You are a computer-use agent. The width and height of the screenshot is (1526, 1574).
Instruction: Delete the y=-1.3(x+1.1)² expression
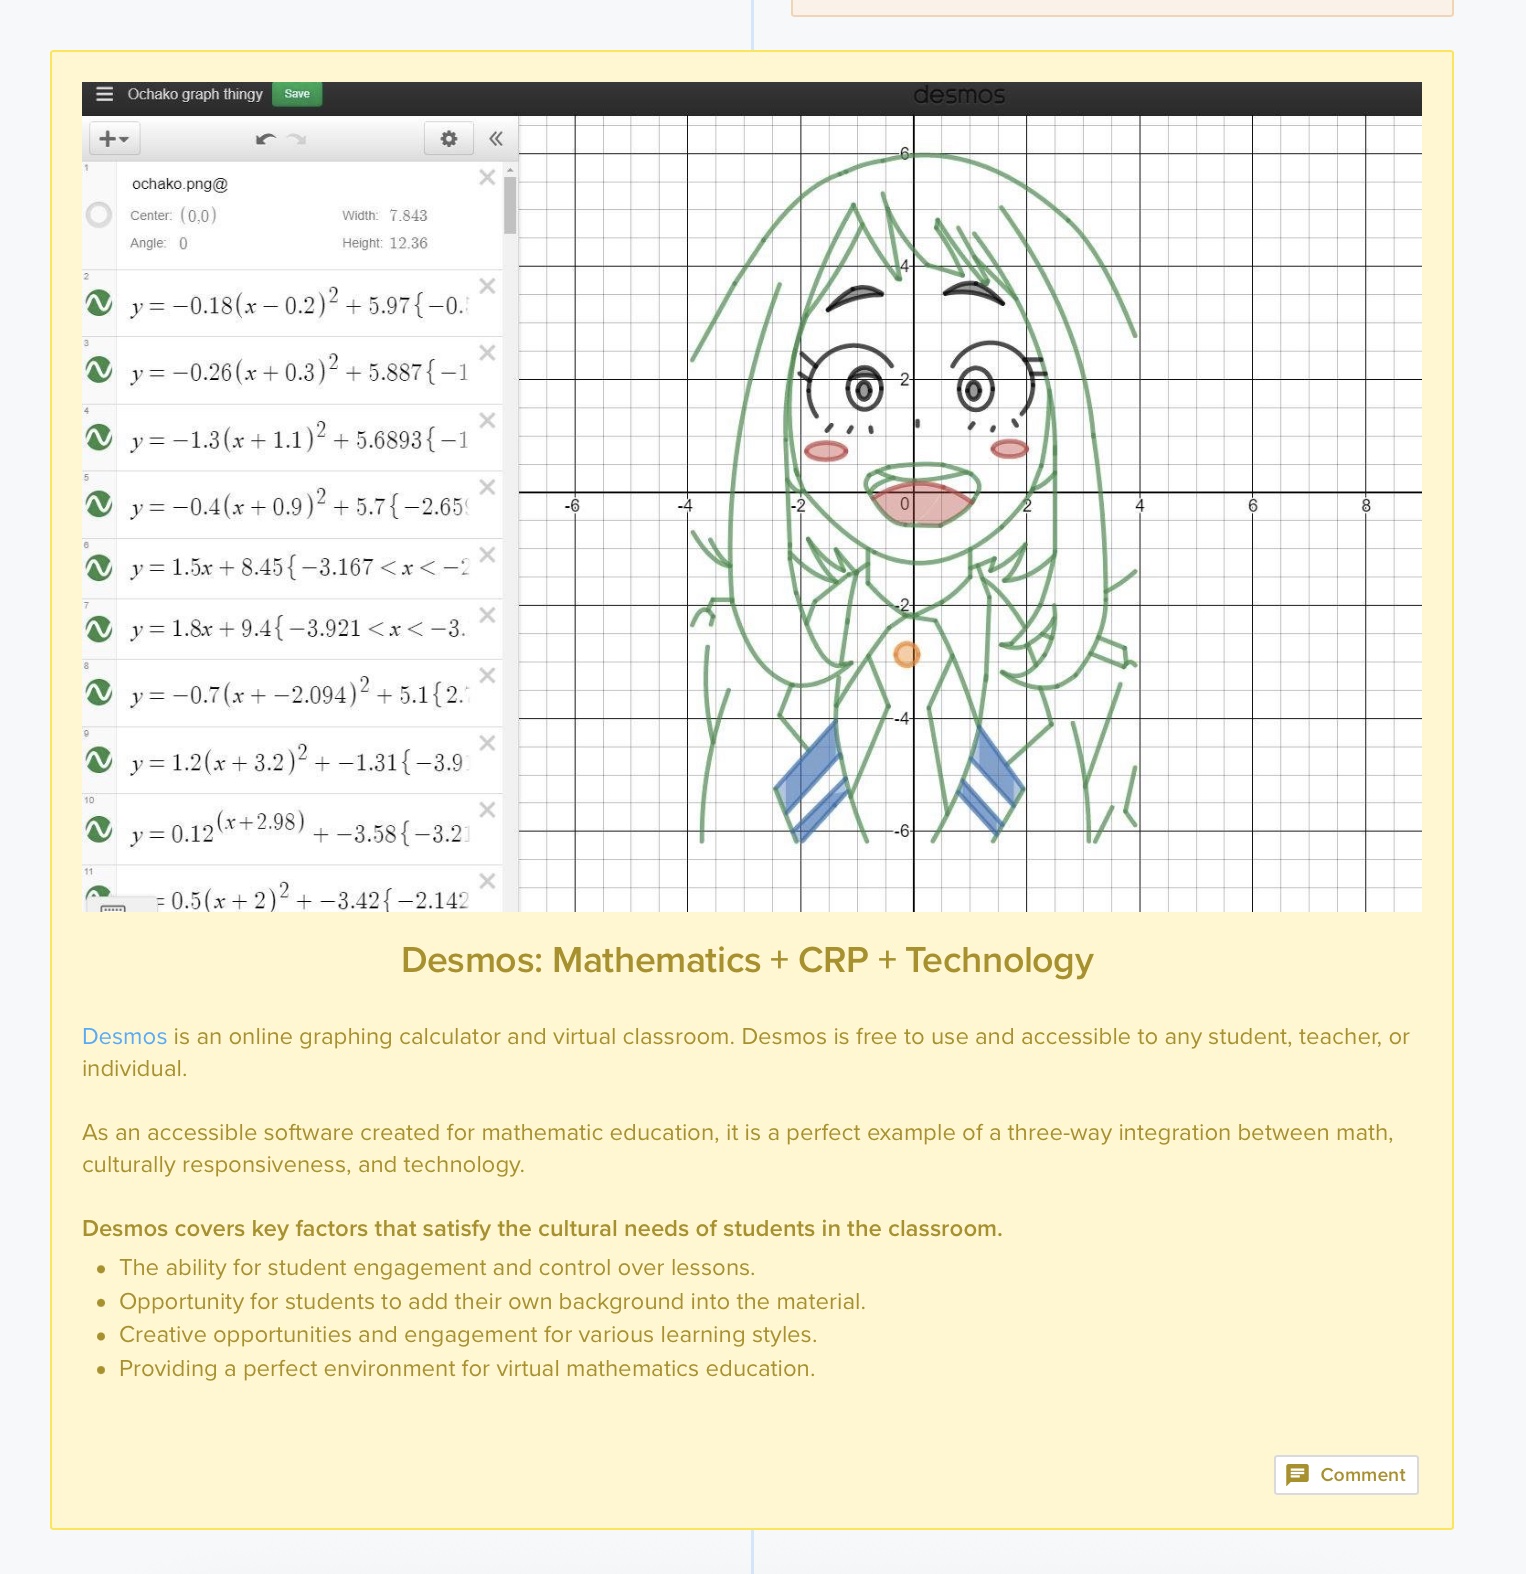[x=487, y=420]
